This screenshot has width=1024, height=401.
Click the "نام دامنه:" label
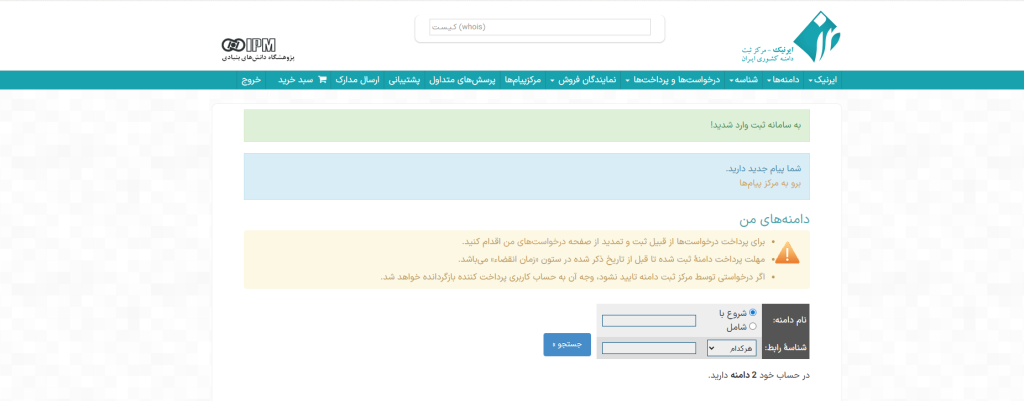coord(790,321)
